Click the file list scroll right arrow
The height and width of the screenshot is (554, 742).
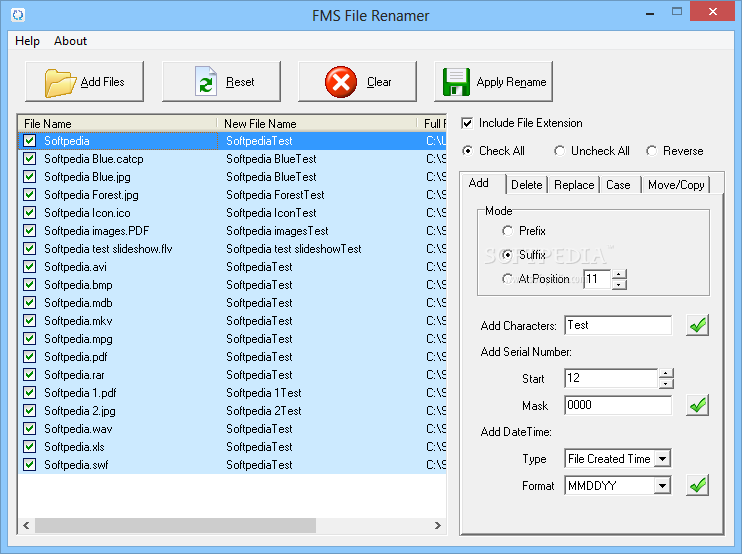[x=438, y=525]
